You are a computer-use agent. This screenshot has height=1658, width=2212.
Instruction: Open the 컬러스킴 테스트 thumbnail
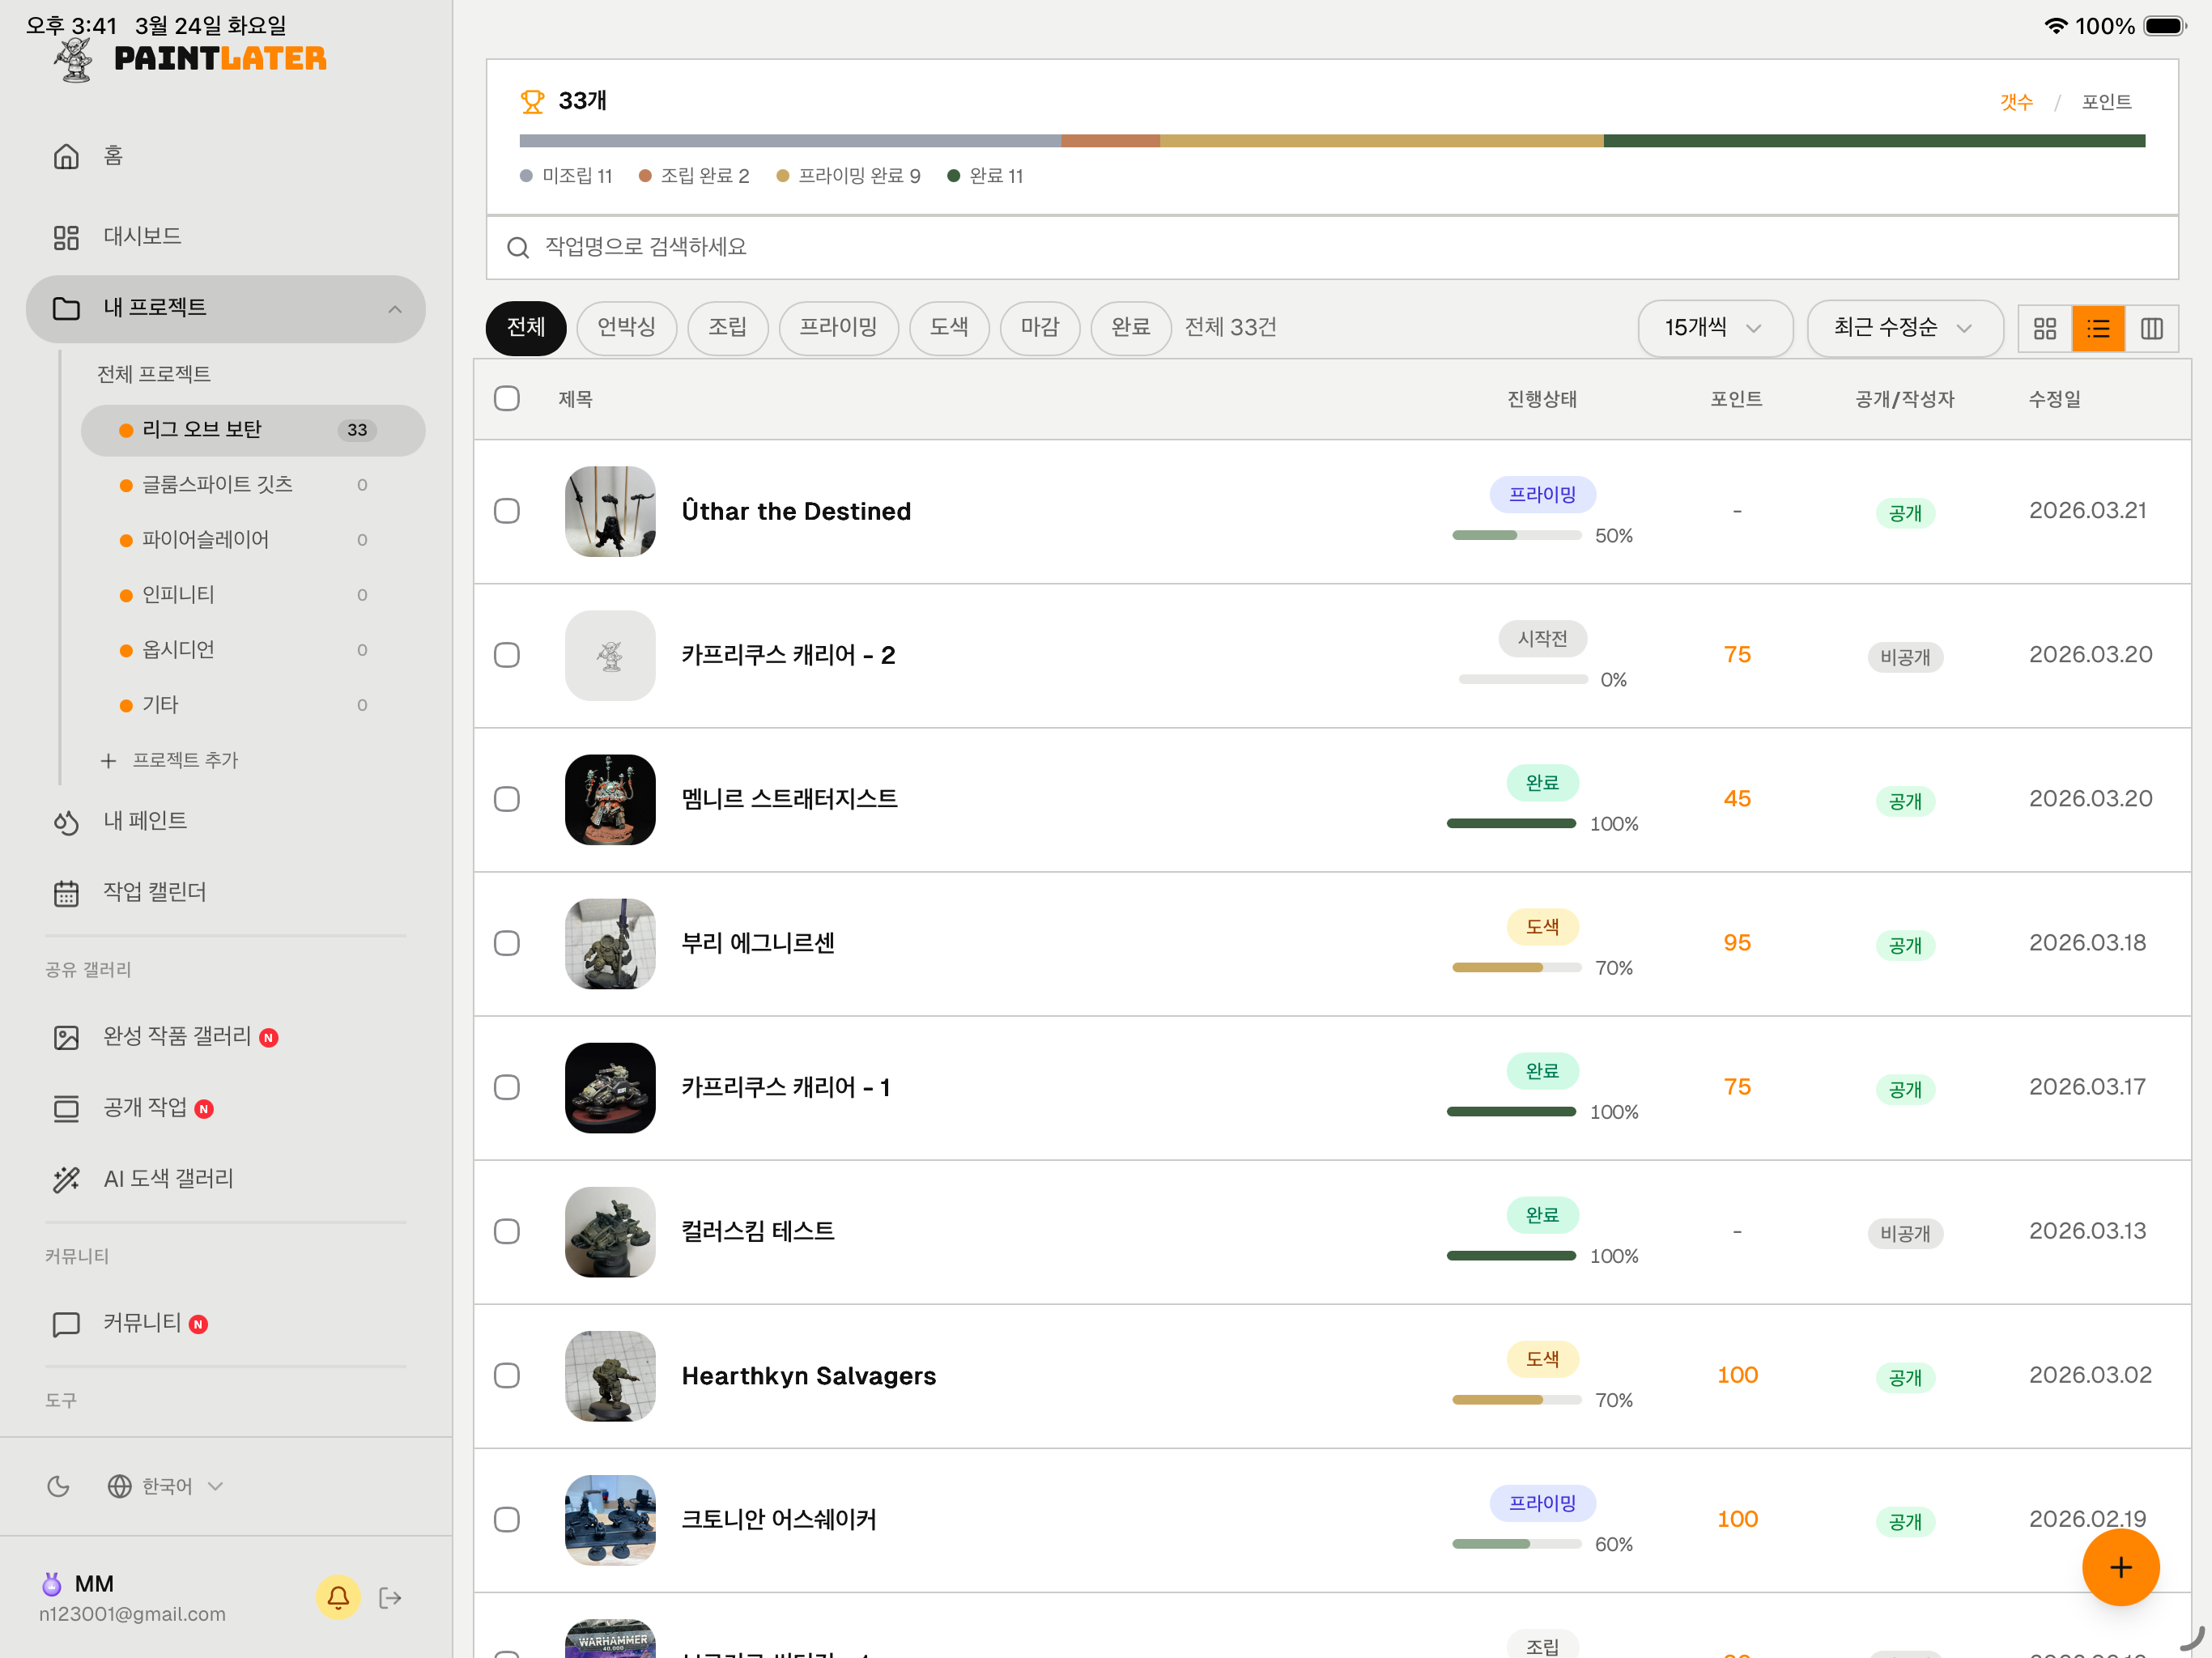click(610, 1231)
